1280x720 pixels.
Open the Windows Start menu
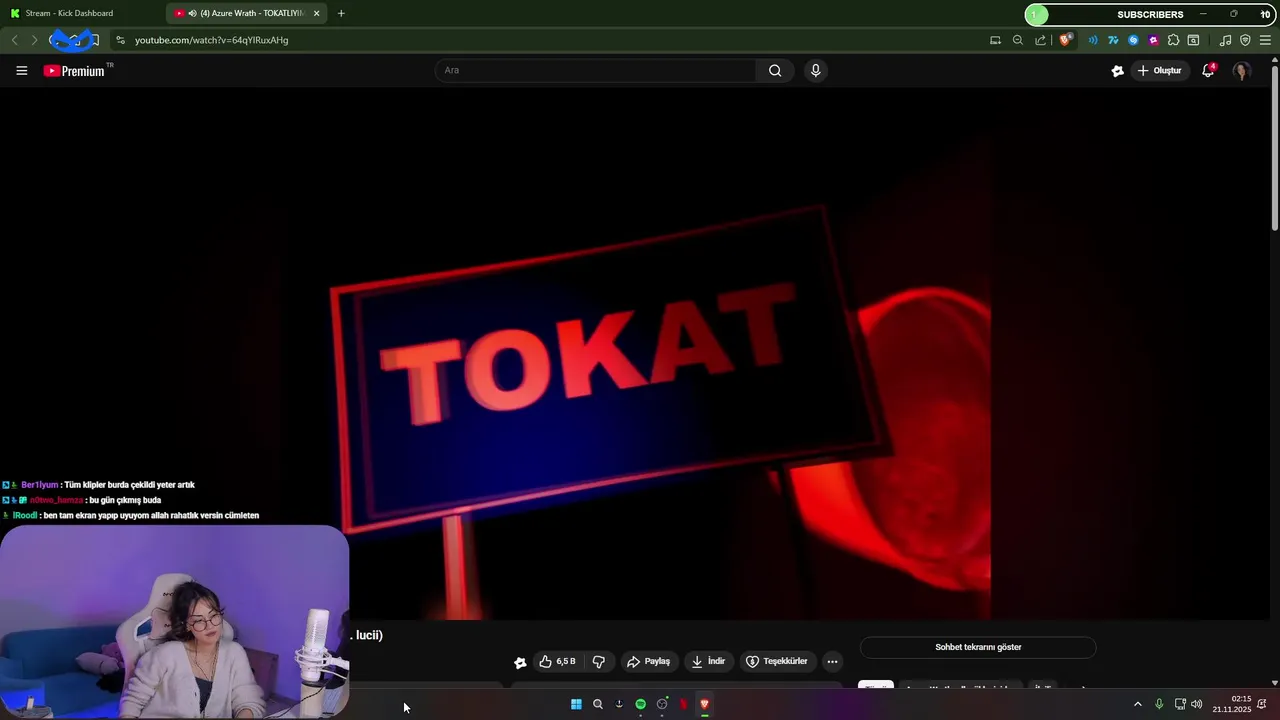pos(576,704)
